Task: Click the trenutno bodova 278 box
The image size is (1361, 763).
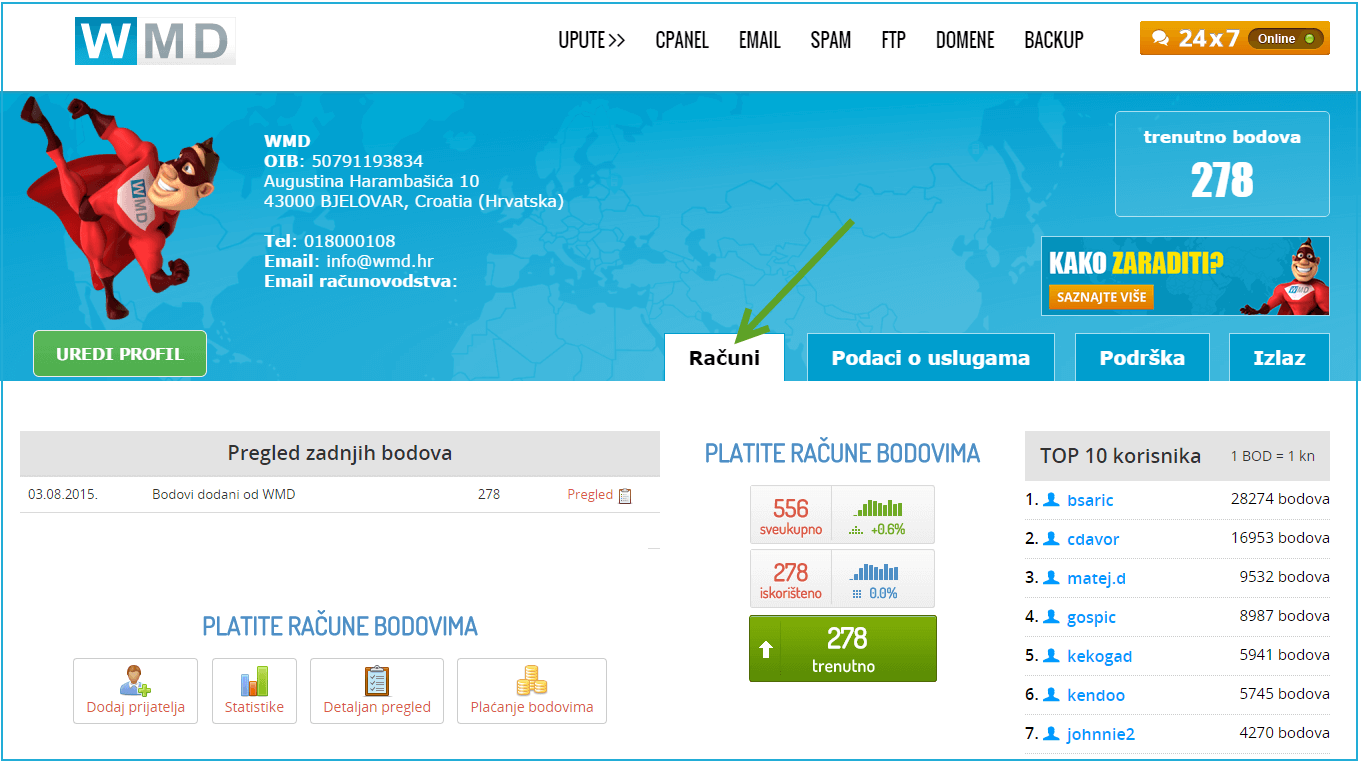Action: [x=1222, y=164]
